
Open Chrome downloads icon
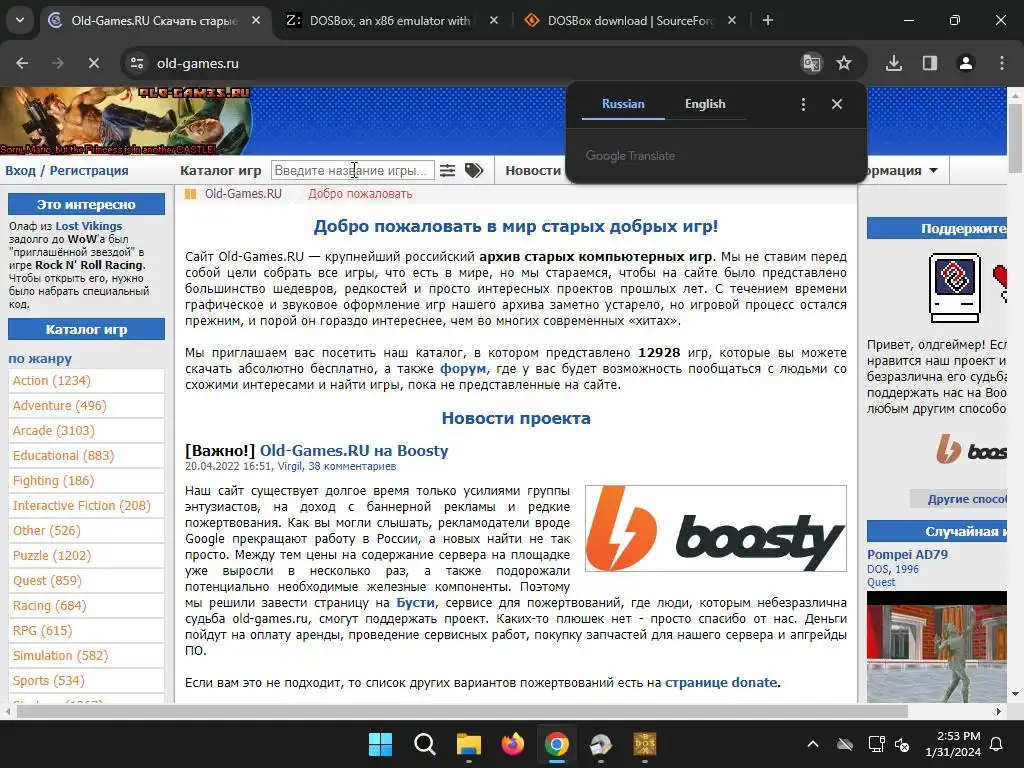[x=894, y=63]
